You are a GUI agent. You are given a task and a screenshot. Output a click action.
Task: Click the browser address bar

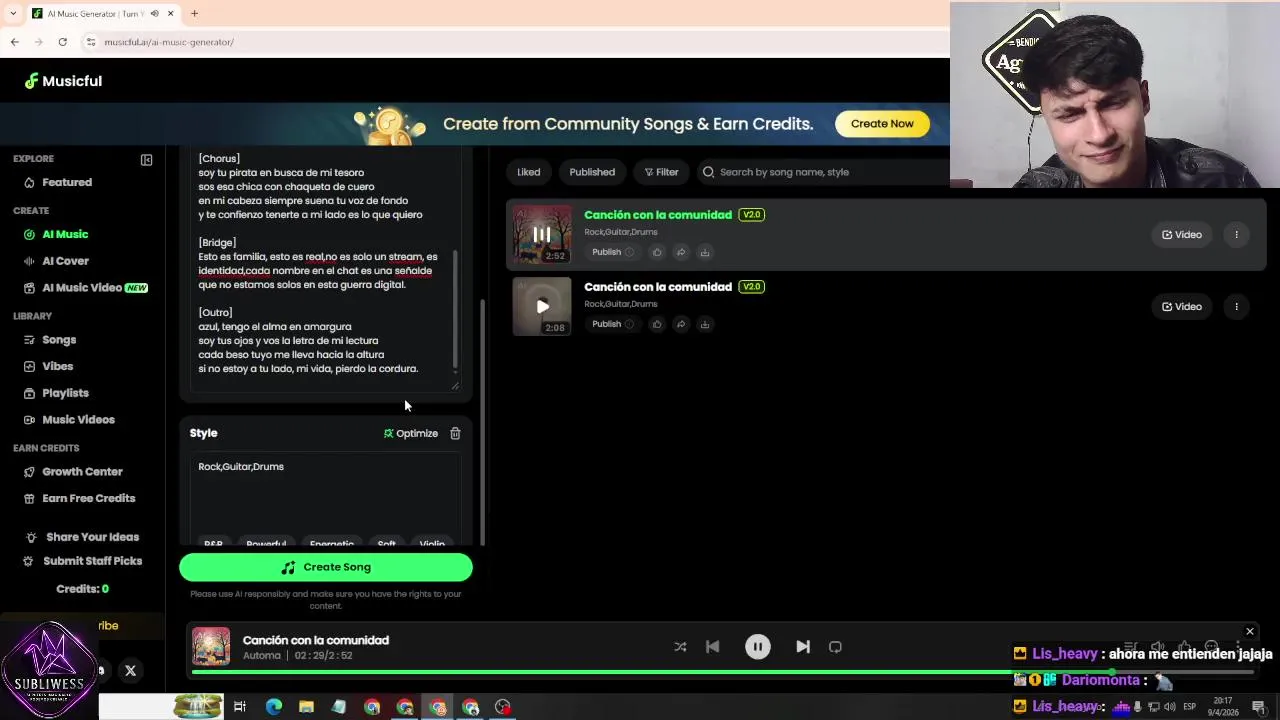510,42
